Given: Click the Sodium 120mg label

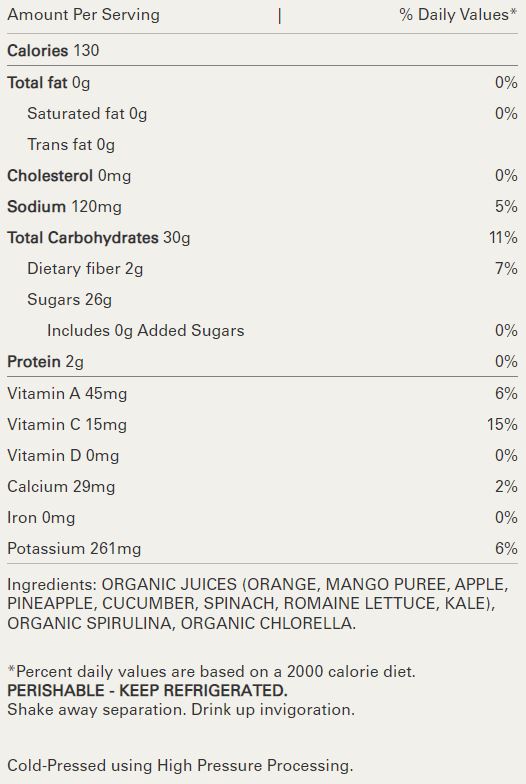Looking at the screenshot, I should (x=64, y=206).
